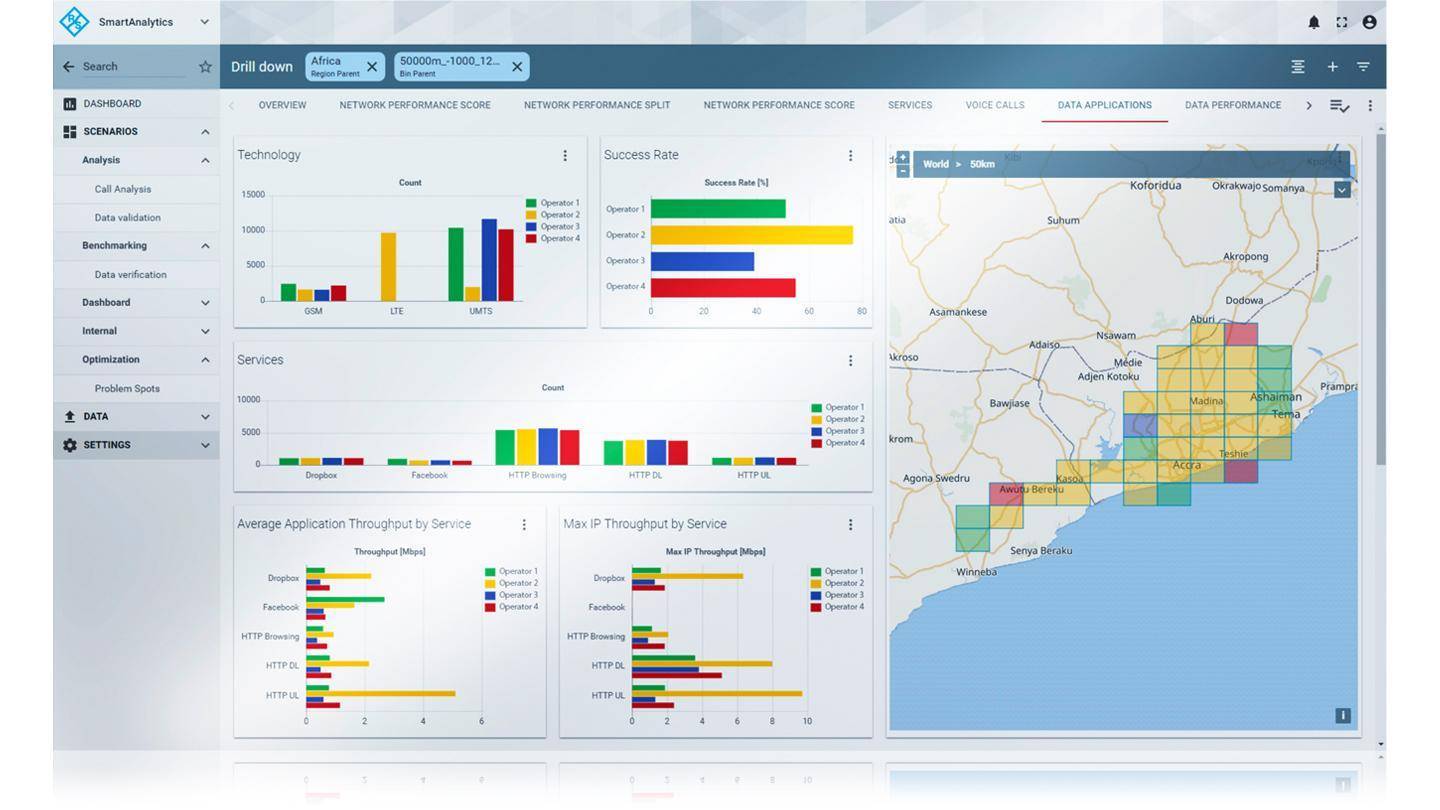Image resolution: width=1440 pixels, height=810 pixels.
Task: Collapse the Benchmarking section
Action: [205, 246]
